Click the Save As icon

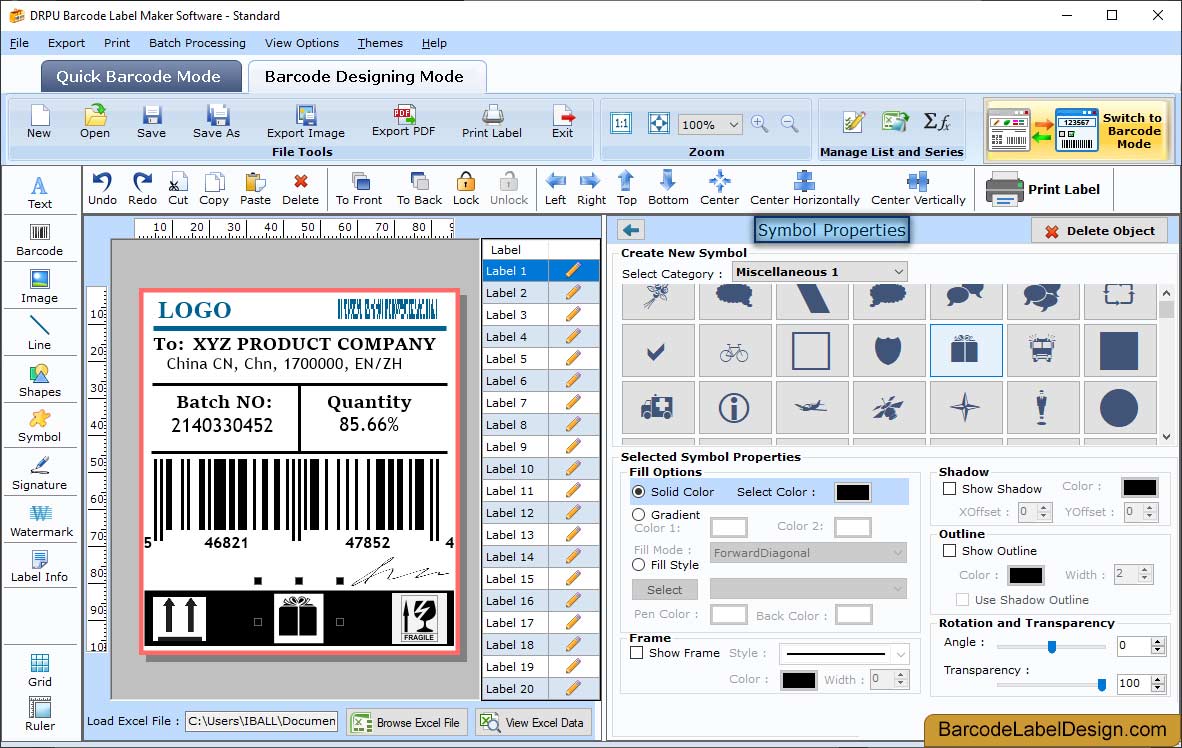[216, 122]
